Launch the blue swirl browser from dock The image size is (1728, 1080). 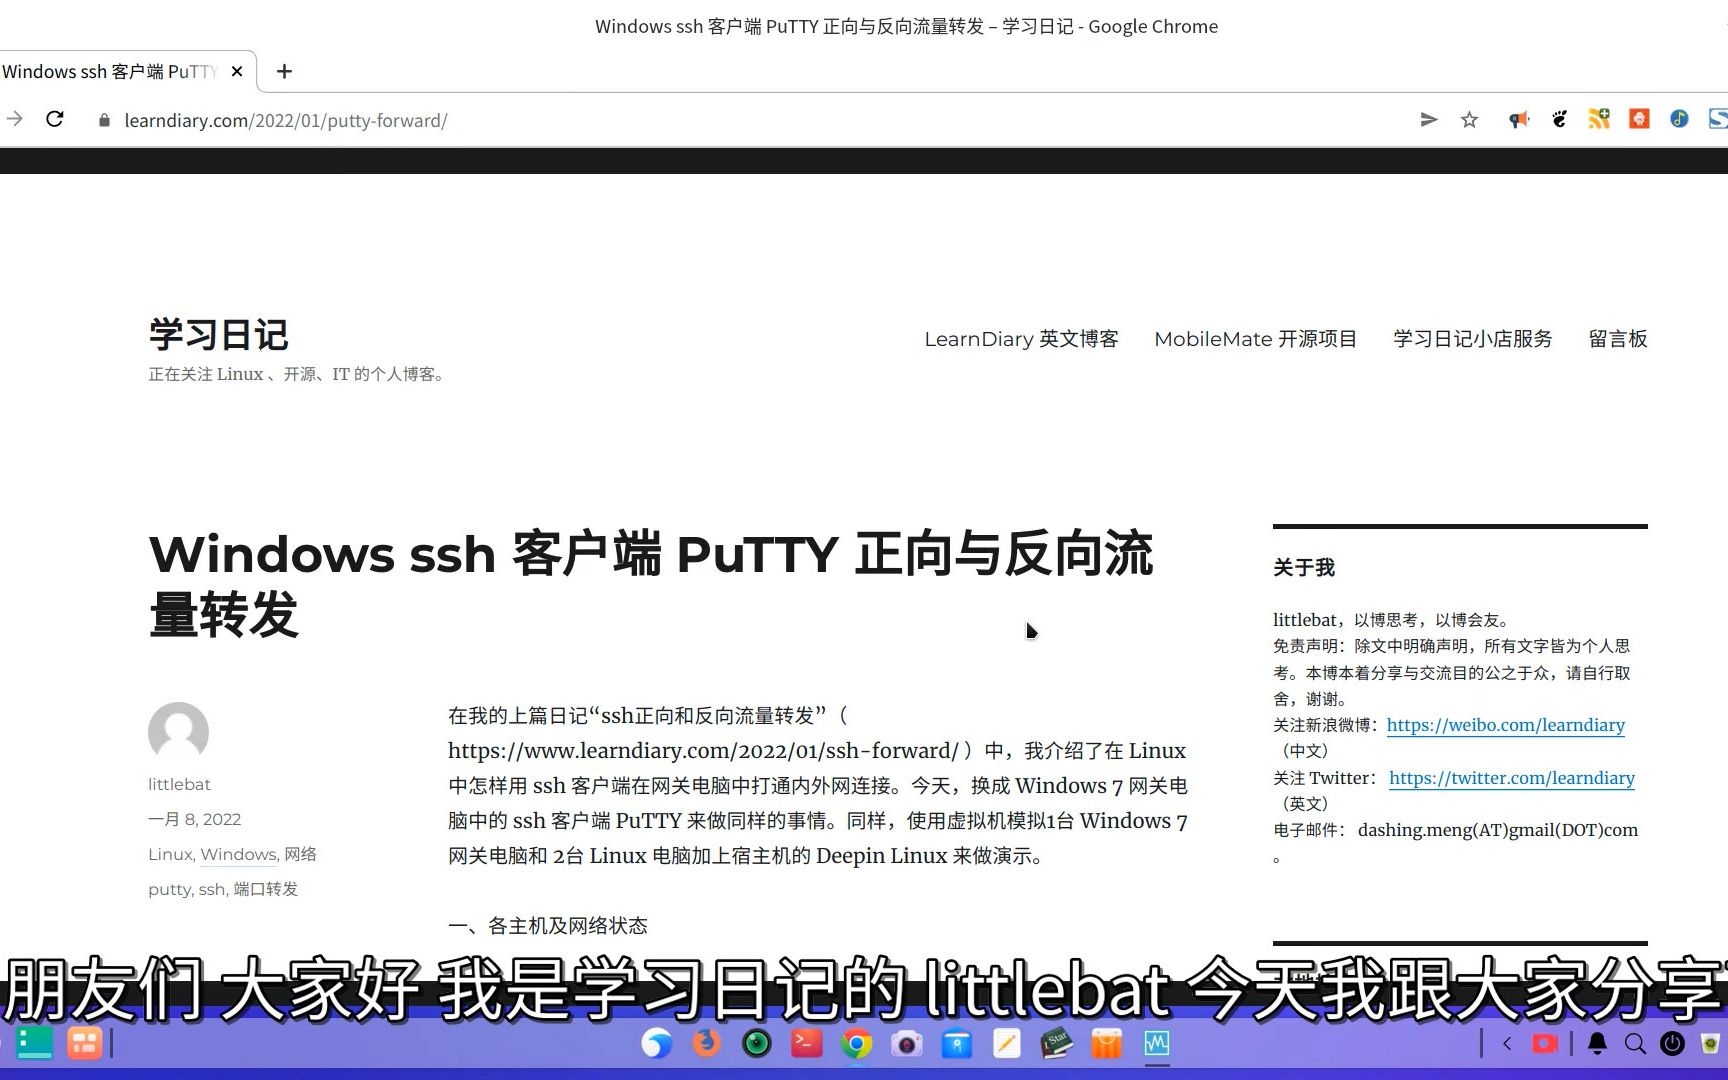point(656,1043)
